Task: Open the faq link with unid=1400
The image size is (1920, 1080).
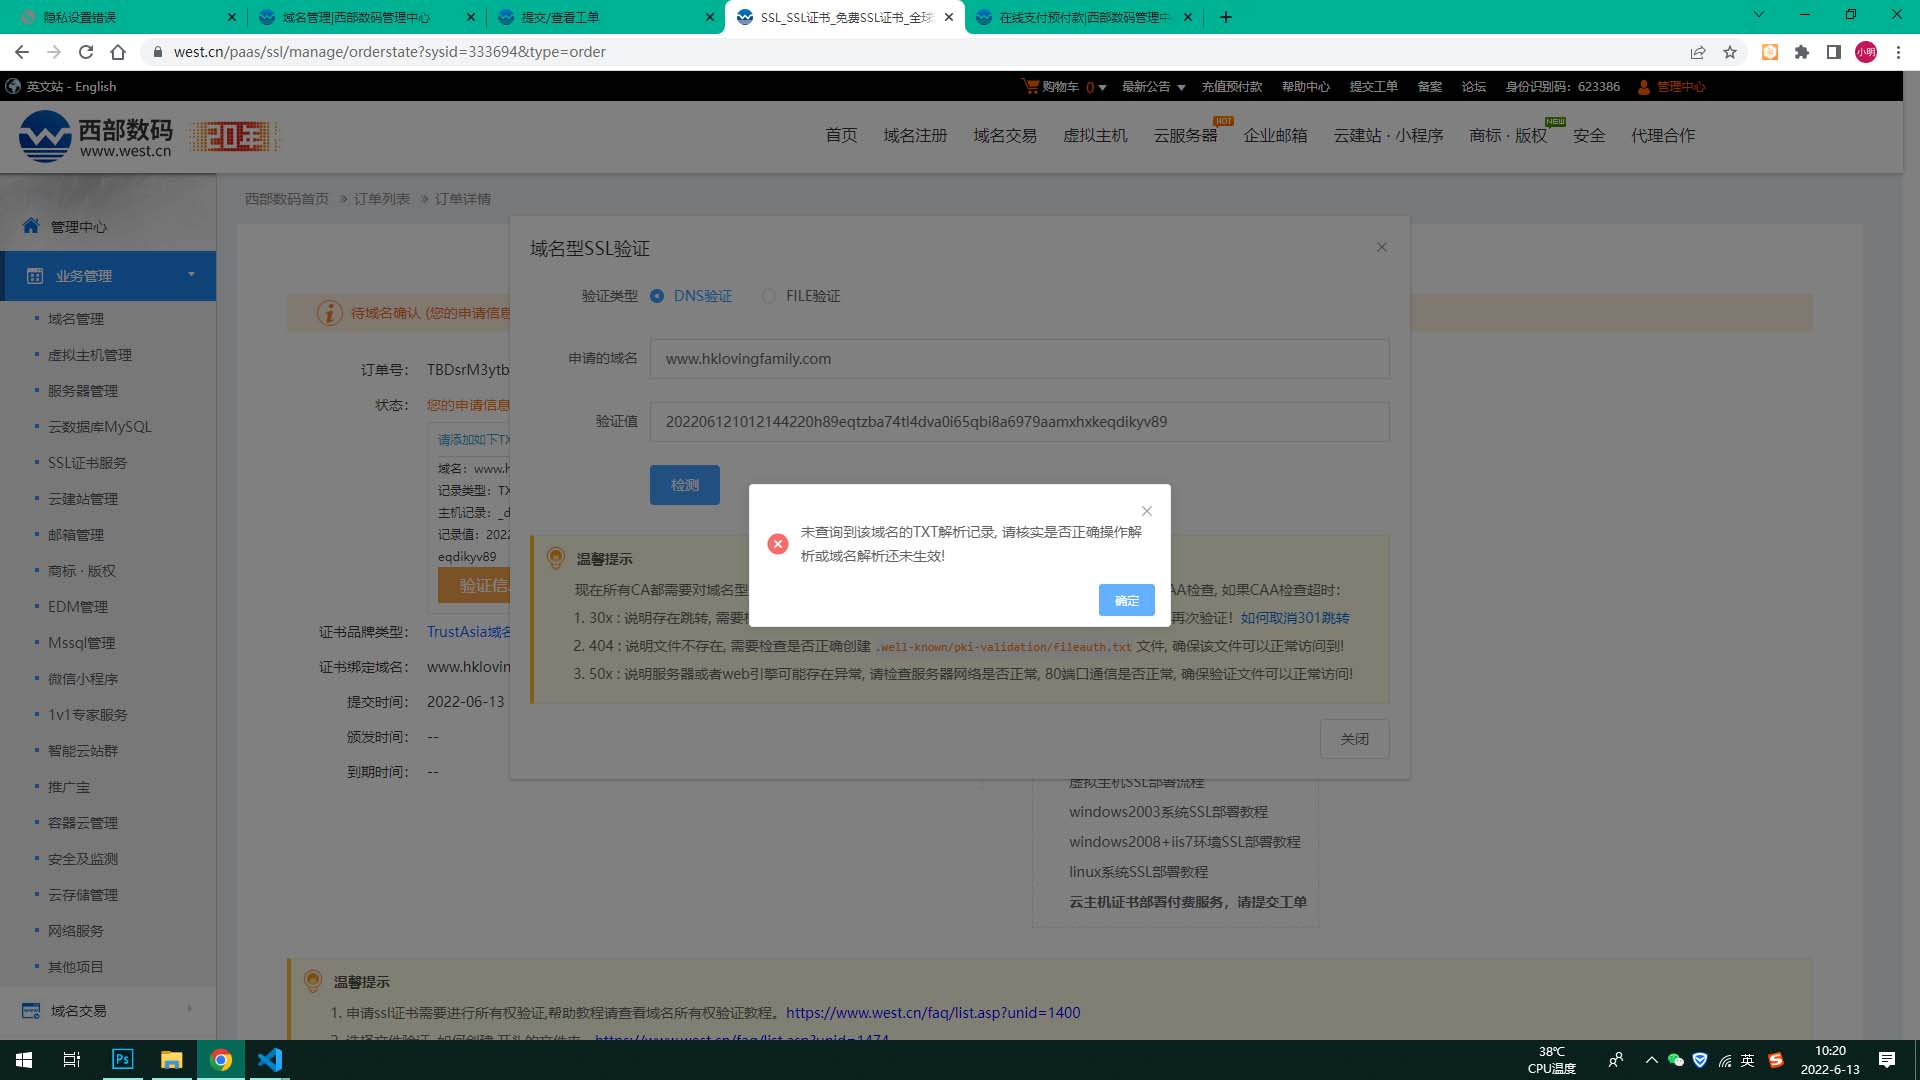Action: (x=933, y=1013)
